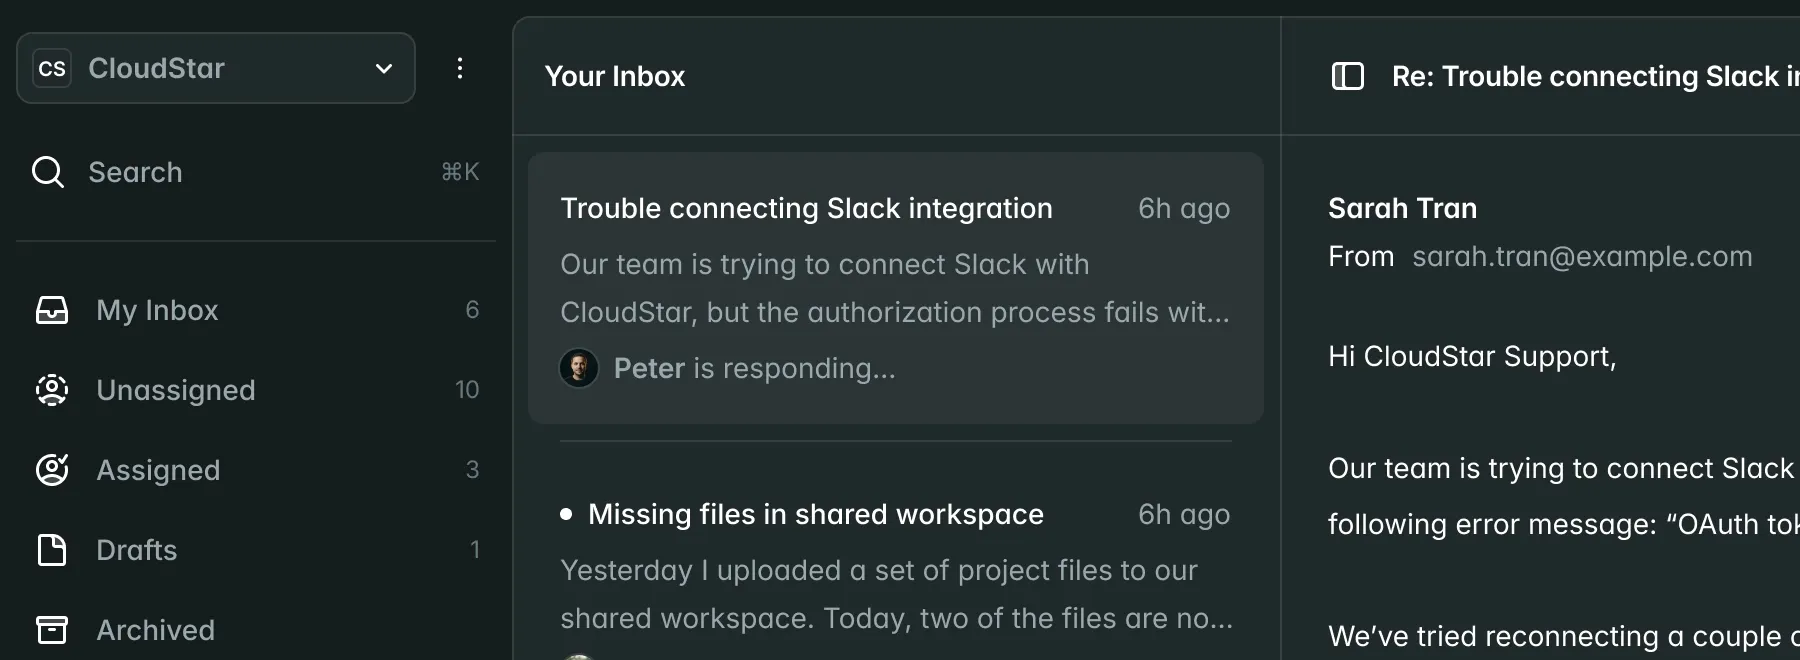Toggle the sidebar panel layout icon
Screen dimensions: 1800x660
pyautogui.click(x=1348, y=76)
